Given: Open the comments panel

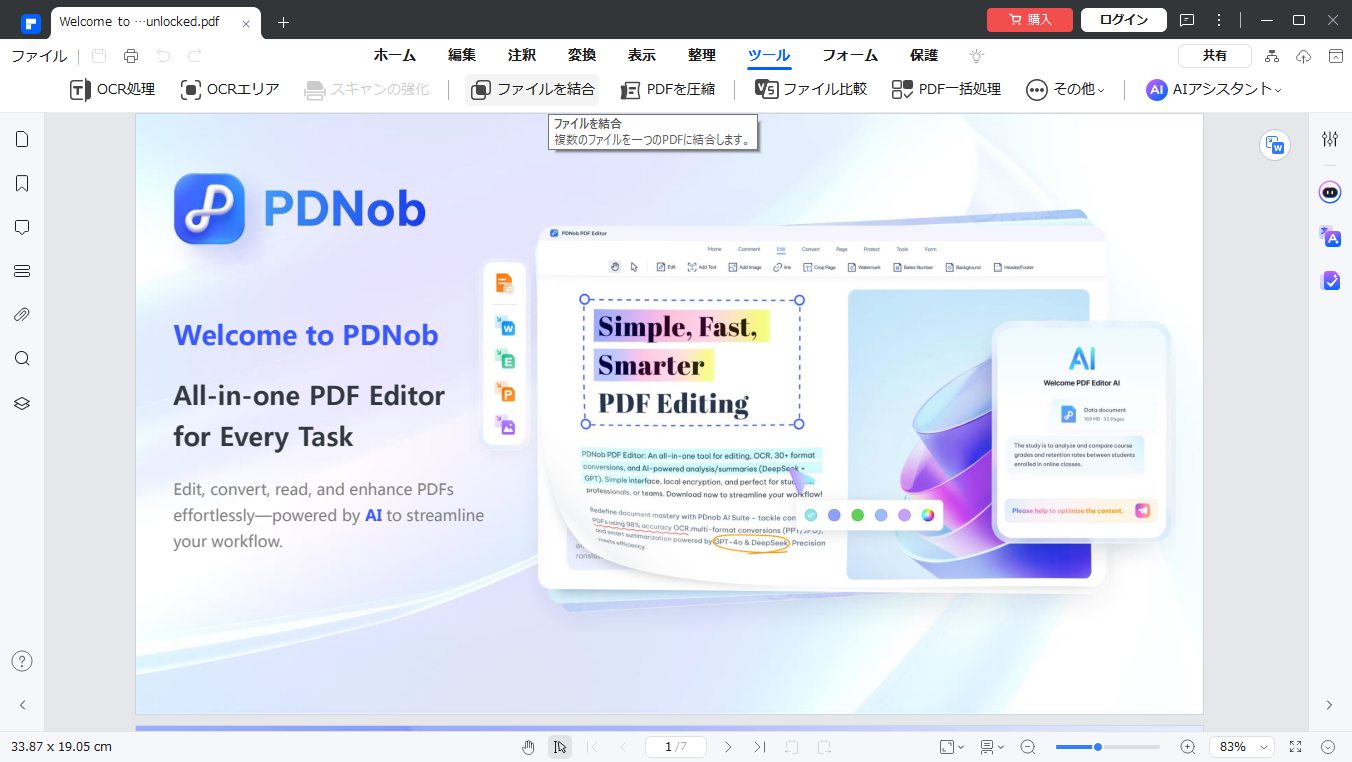Looking at the screenshot, I should pos(22,227).
